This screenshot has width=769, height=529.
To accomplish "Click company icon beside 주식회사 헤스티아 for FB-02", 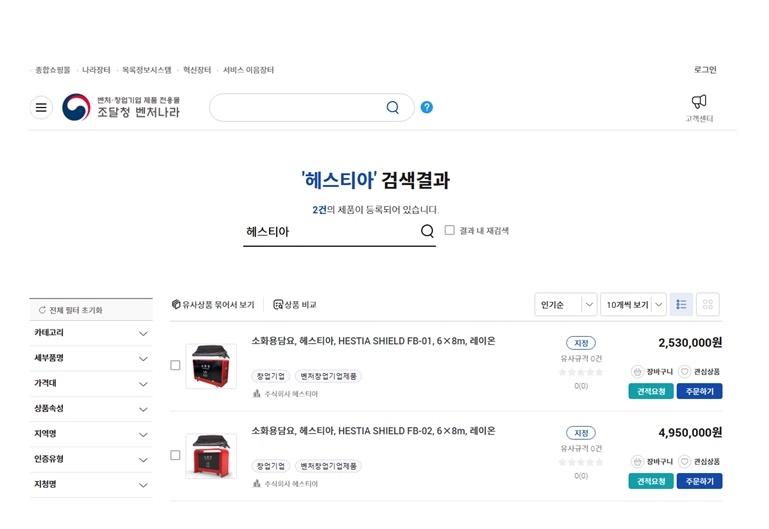I will pos(256,483).
